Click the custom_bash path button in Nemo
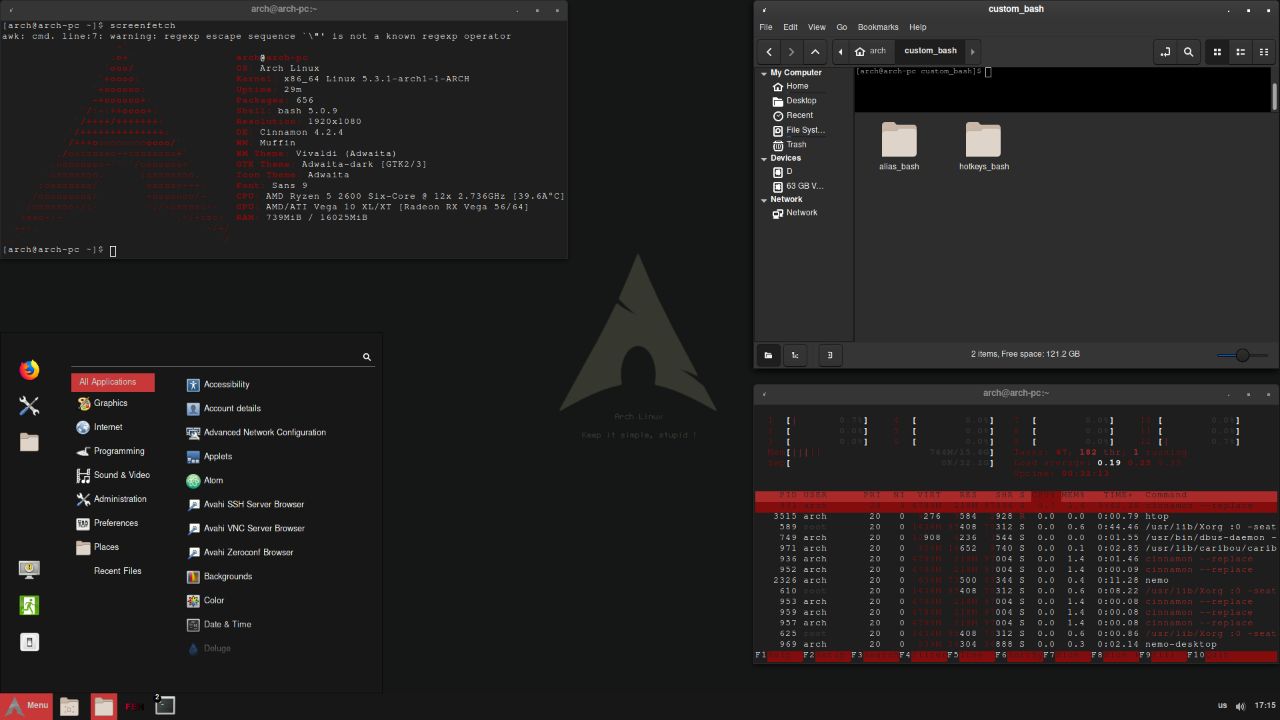The width and height of the screenshot is (1280, 720). [930, 51]
